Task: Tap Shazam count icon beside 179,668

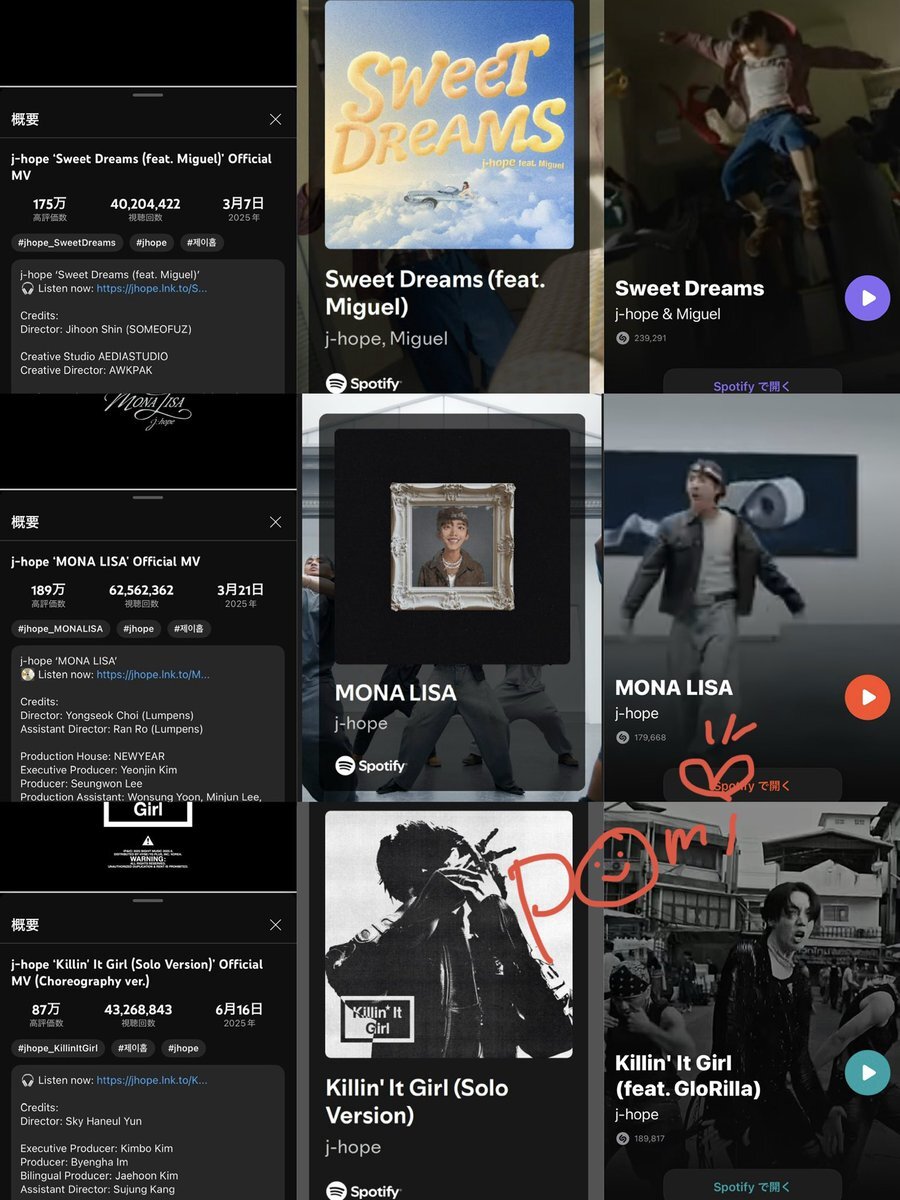Action: click(x=622, y=737)
